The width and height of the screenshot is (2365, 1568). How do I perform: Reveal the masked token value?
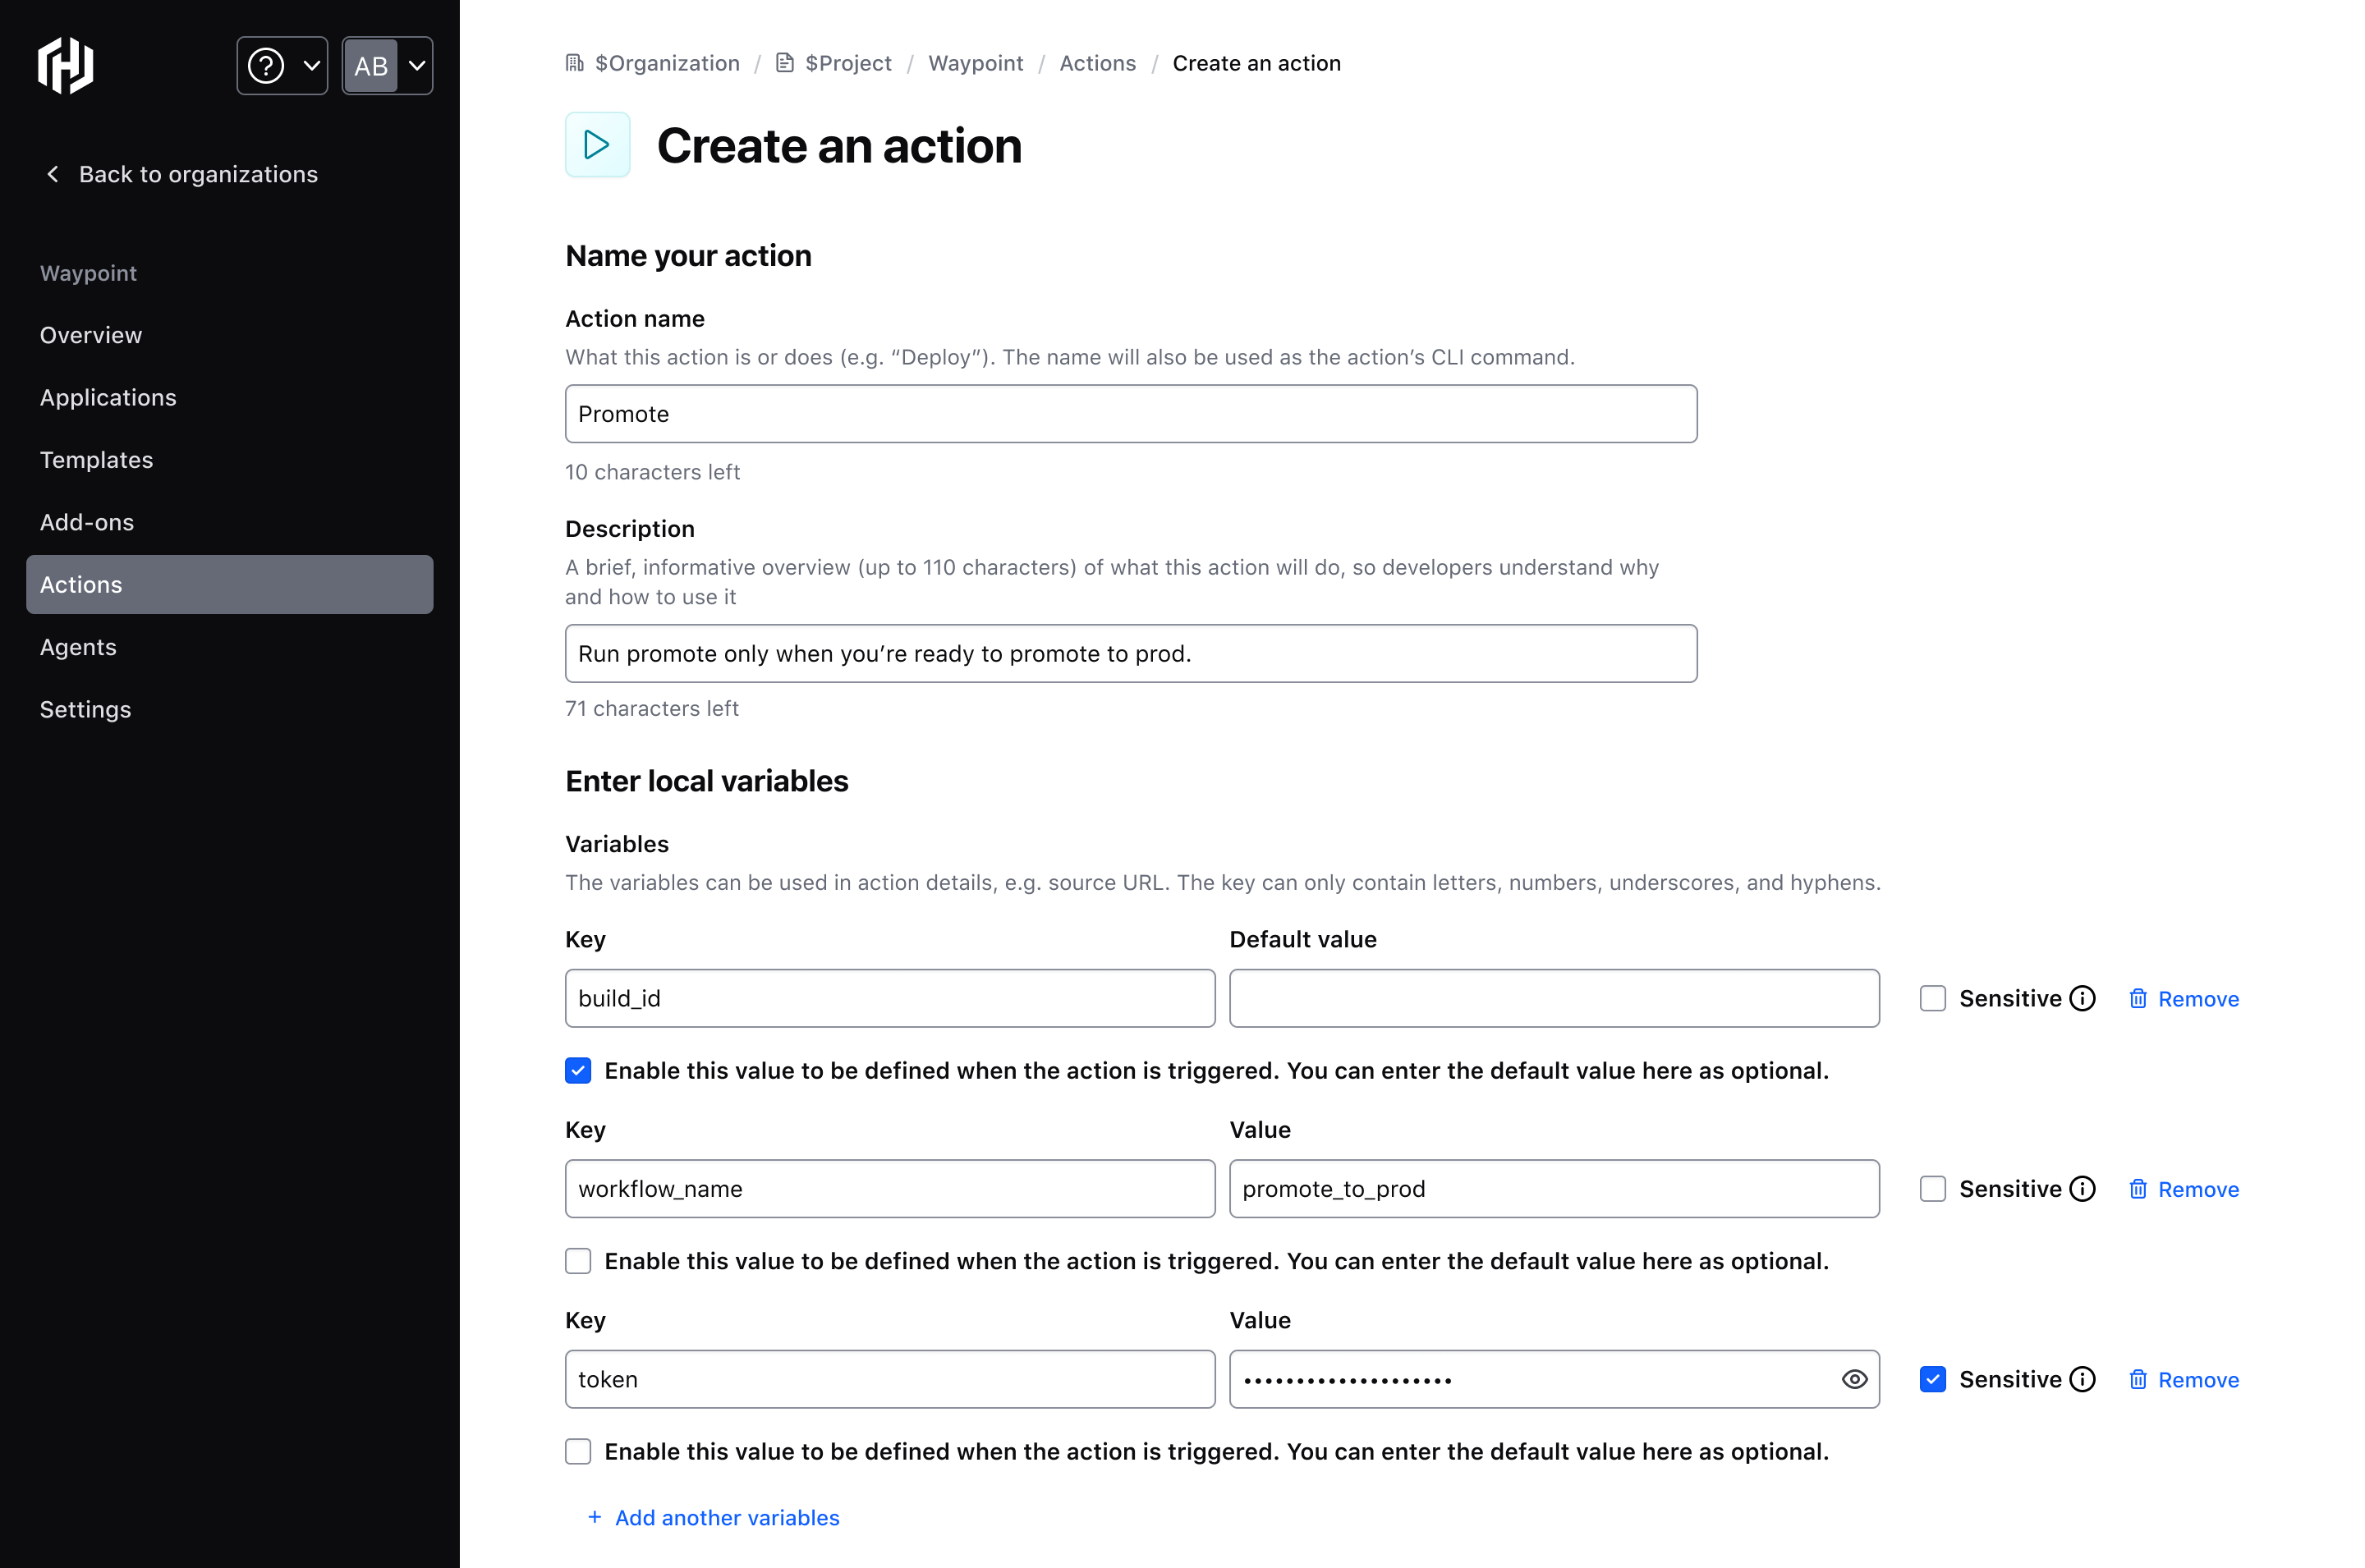(x=1854, y=1379)
